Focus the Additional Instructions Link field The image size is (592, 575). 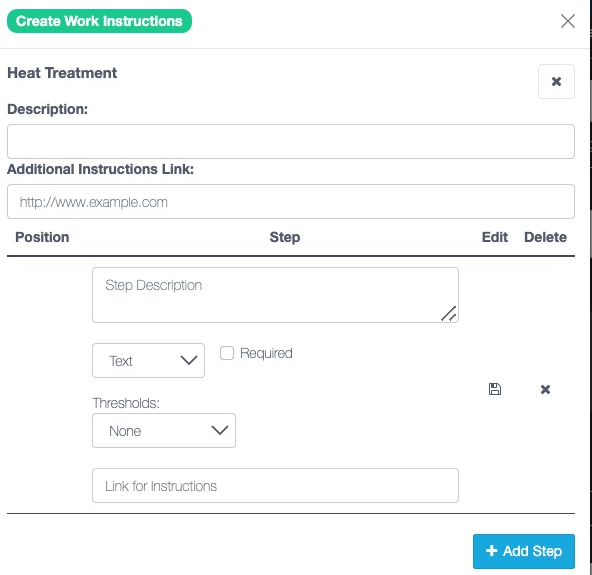[x=291, y=202]
